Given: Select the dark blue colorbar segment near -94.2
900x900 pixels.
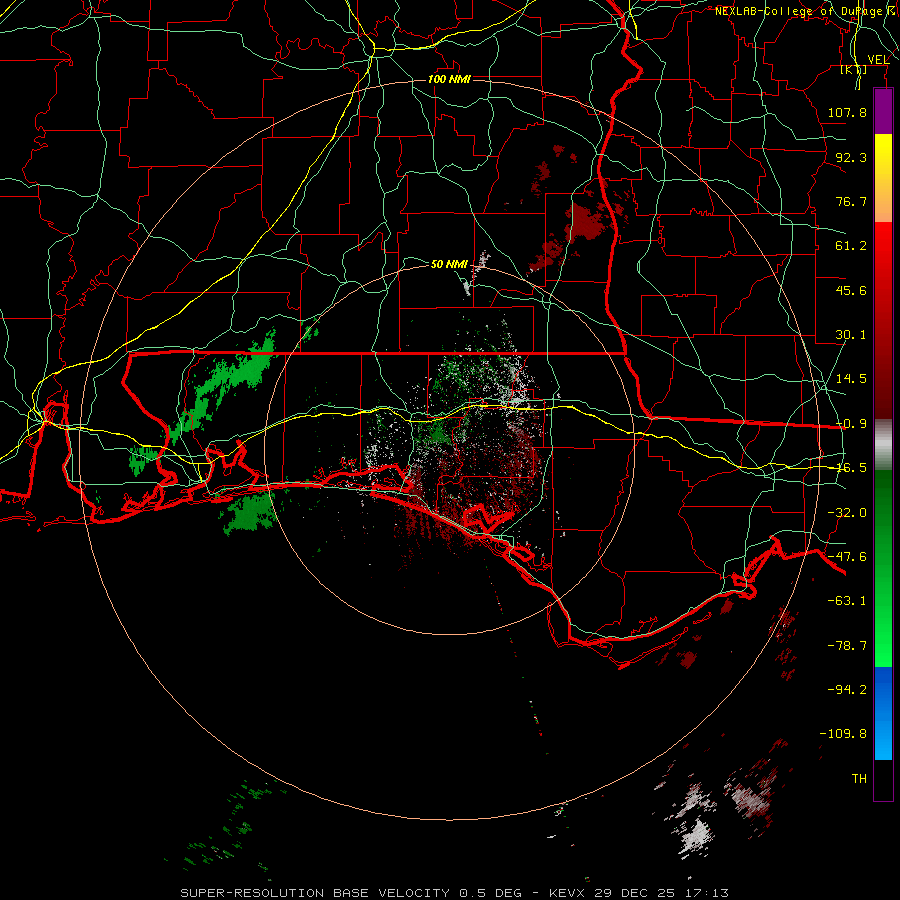Looking at the screenshot, I should point(883,689).
